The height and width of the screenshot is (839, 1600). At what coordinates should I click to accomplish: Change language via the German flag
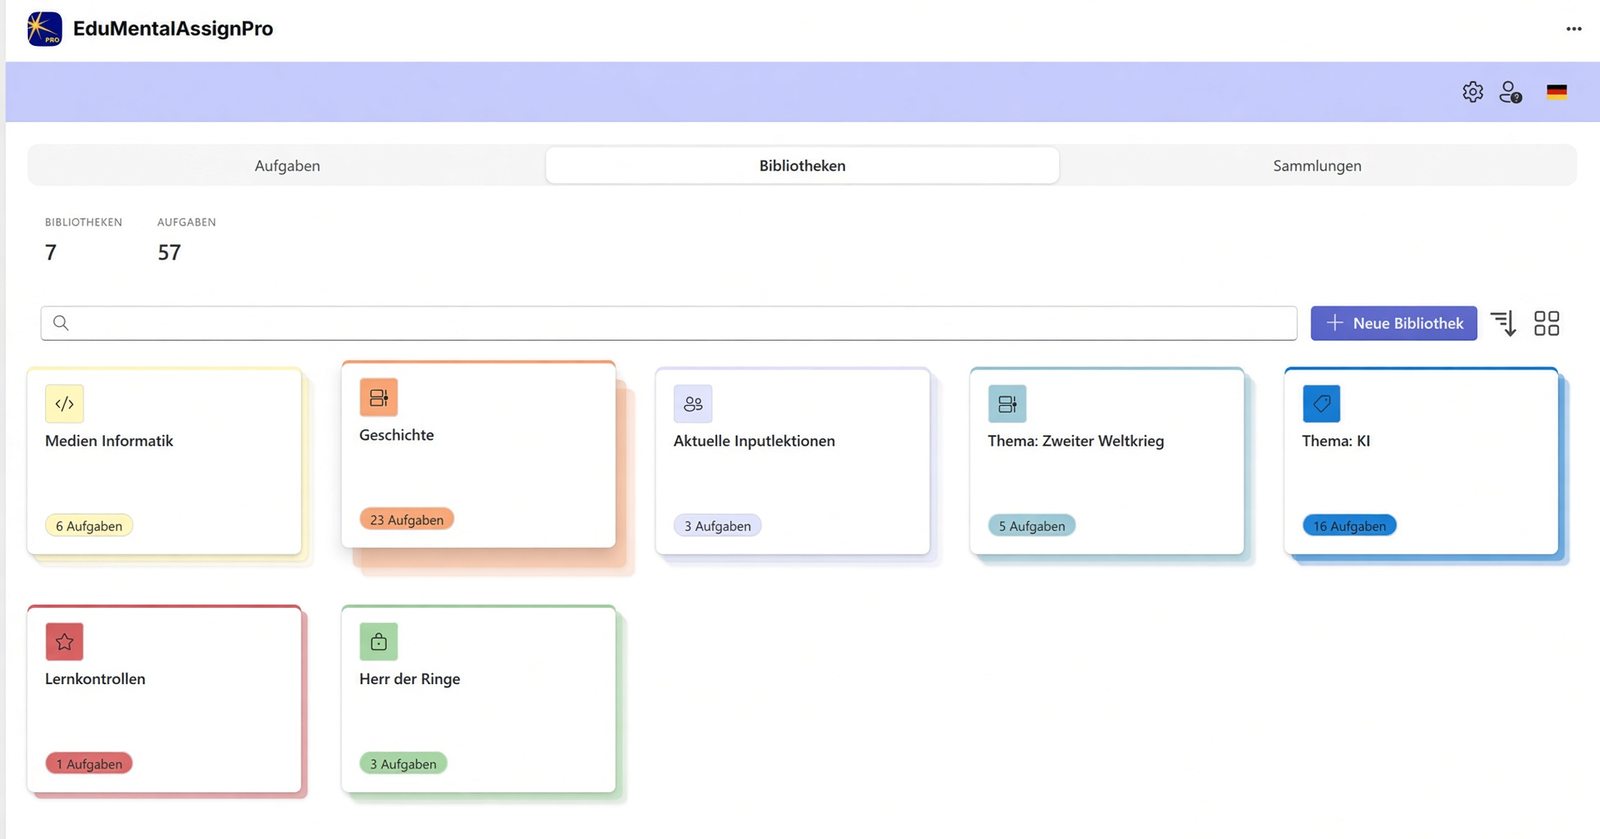[1556, 92]
